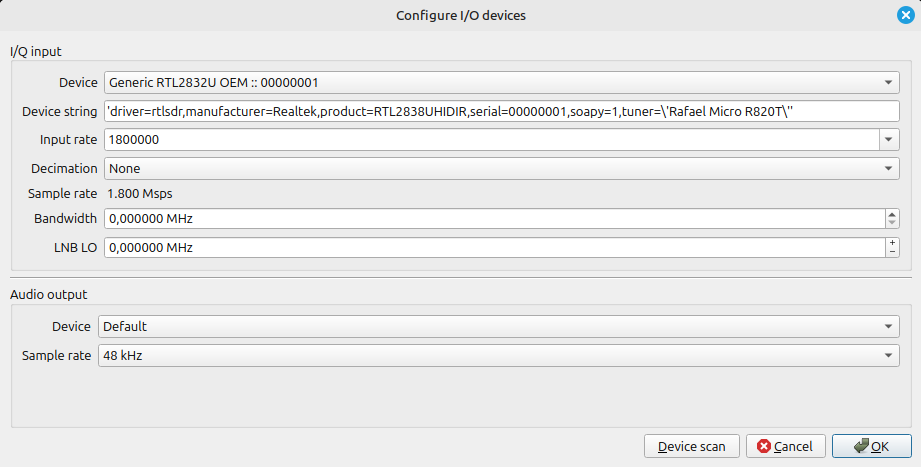Click the Device scan button
This screenshot has width=921, height=467.
[691, 446]
